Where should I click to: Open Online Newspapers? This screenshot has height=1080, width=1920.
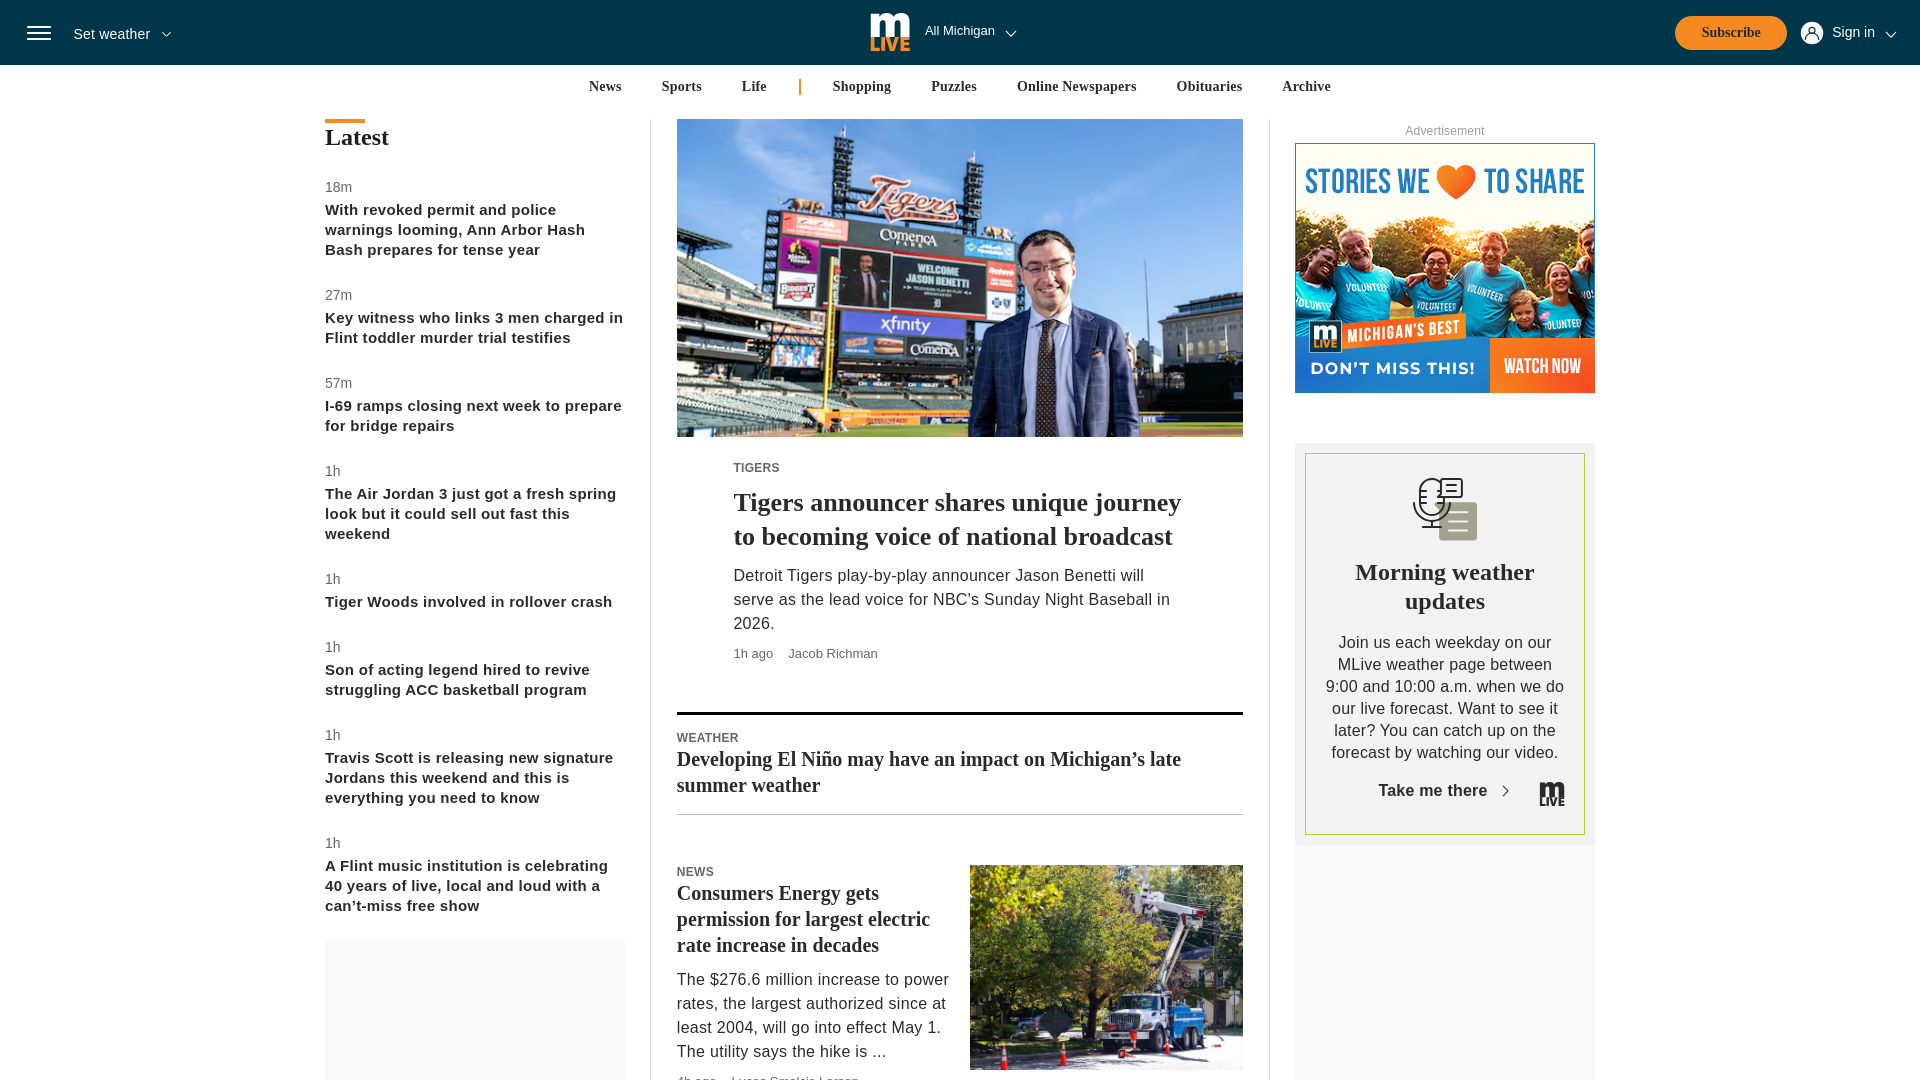tap(1076, 87)
